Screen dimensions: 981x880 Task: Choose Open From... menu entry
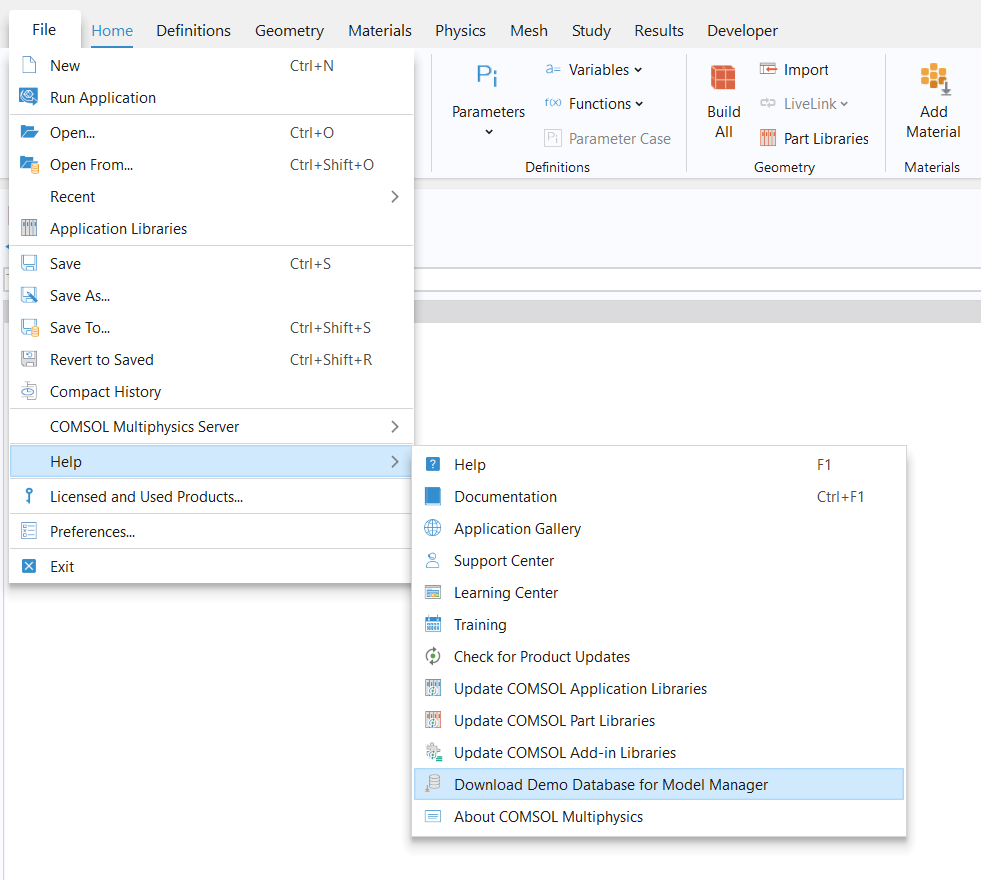pos(211,164)
